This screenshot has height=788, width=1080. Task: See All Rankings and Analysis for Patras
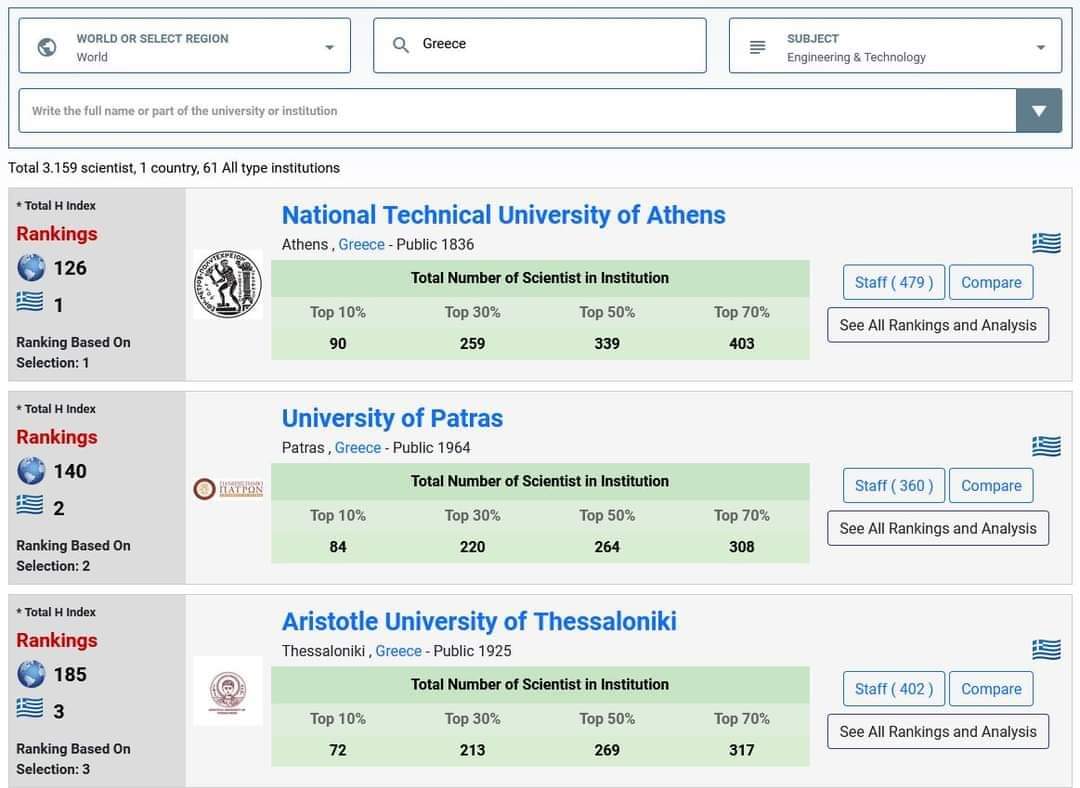938,528
